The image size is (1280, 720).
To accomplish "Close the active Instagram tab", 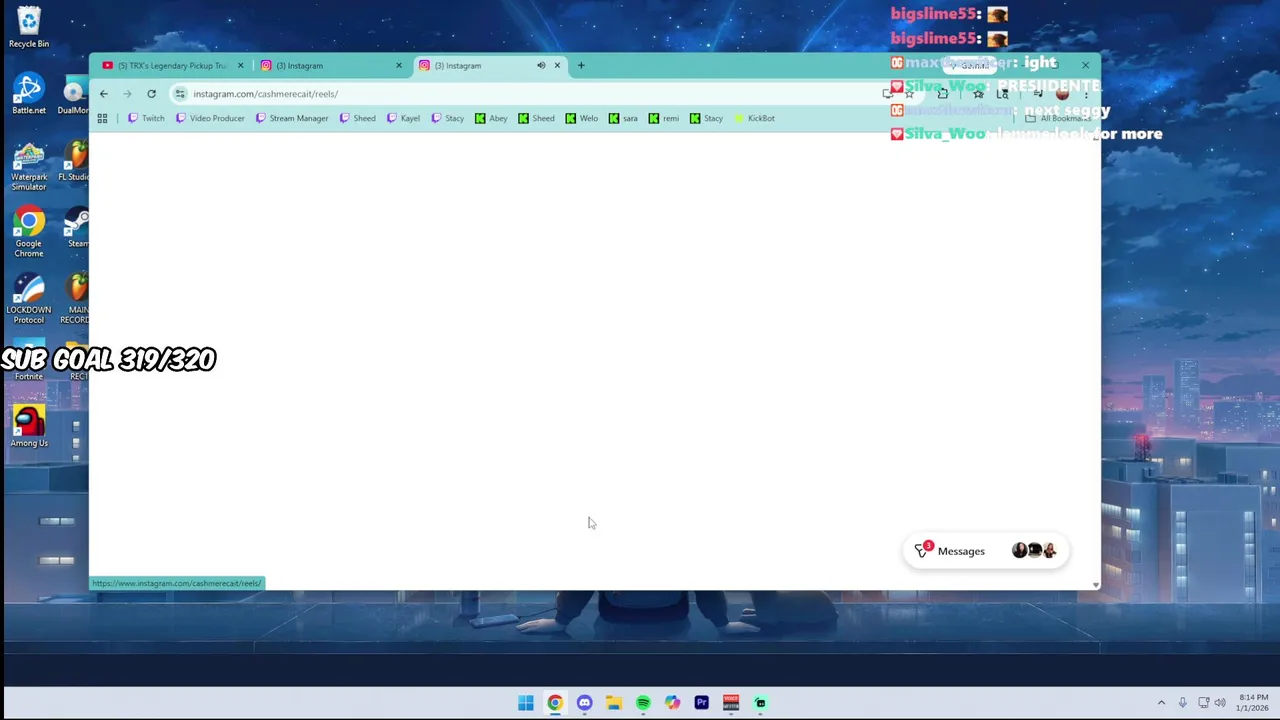I will 557,66.
